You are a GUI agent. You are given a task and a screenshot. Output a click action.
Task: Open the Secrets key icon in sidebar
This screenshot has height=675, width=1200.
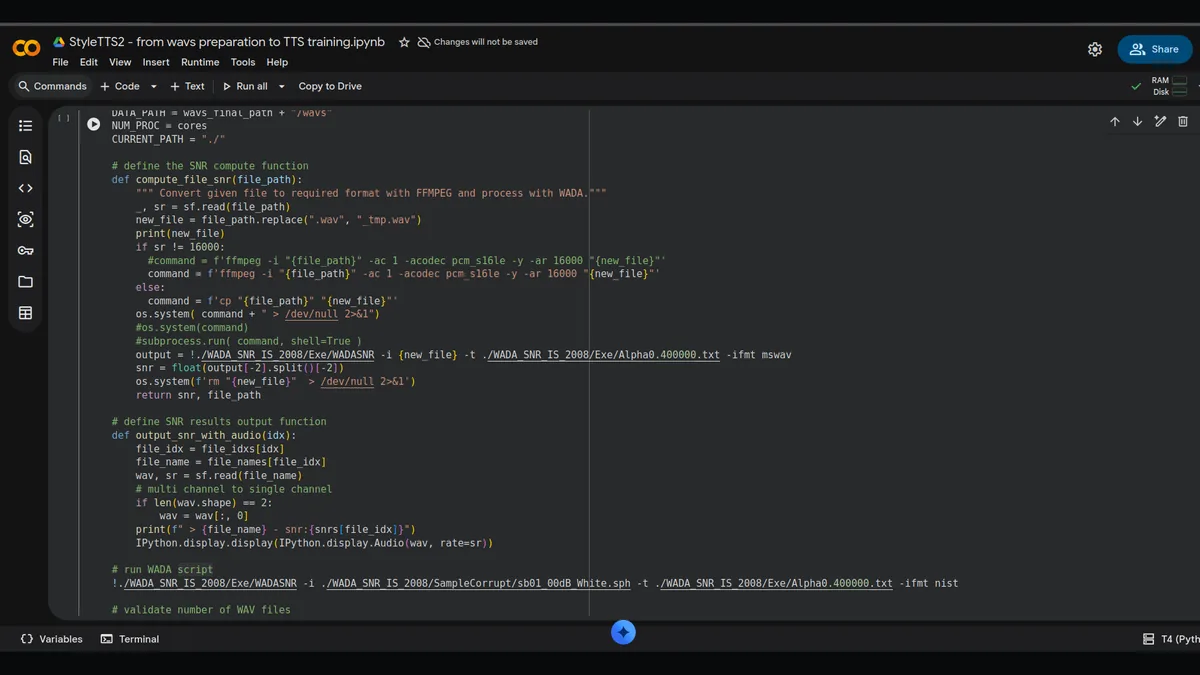(26, 250)
